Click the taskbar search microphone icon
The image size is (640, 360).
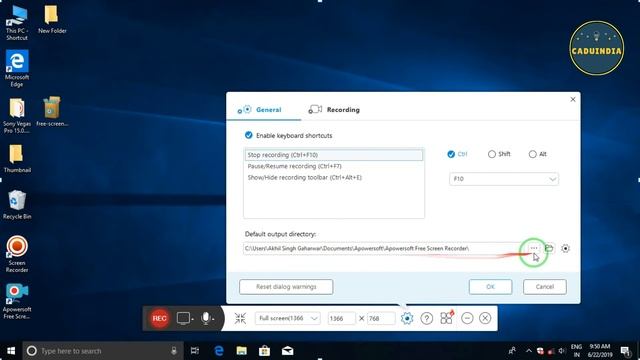[174, 351]
